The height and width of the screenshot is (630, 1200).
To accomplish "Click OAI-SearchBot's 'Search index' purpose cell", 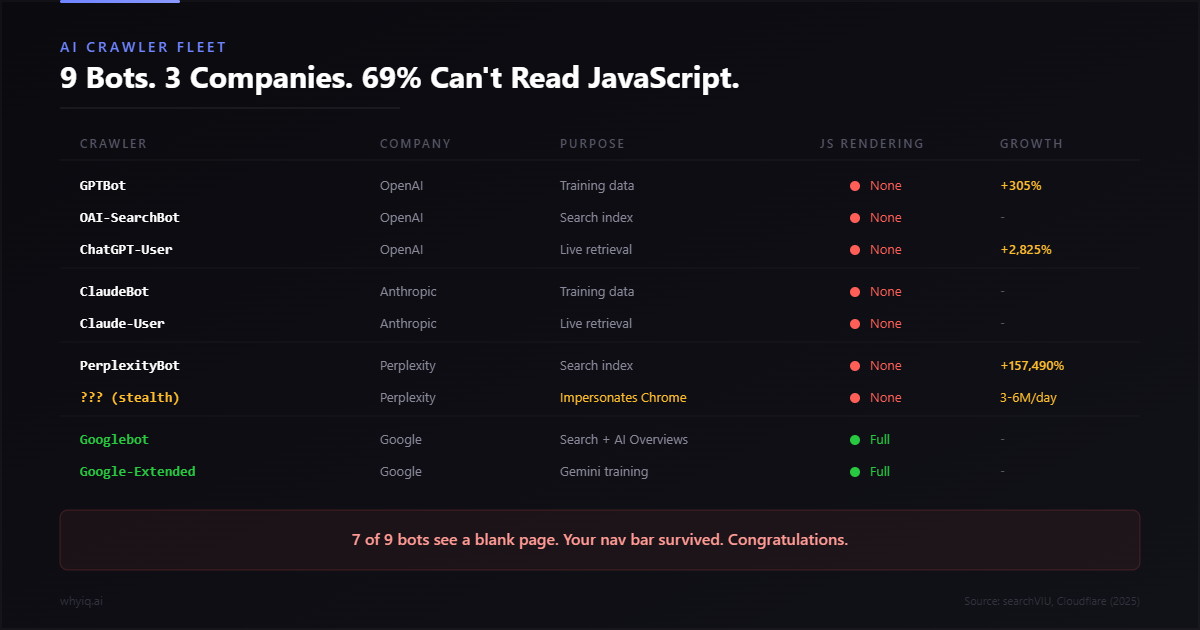I will (x=596, y=218).
